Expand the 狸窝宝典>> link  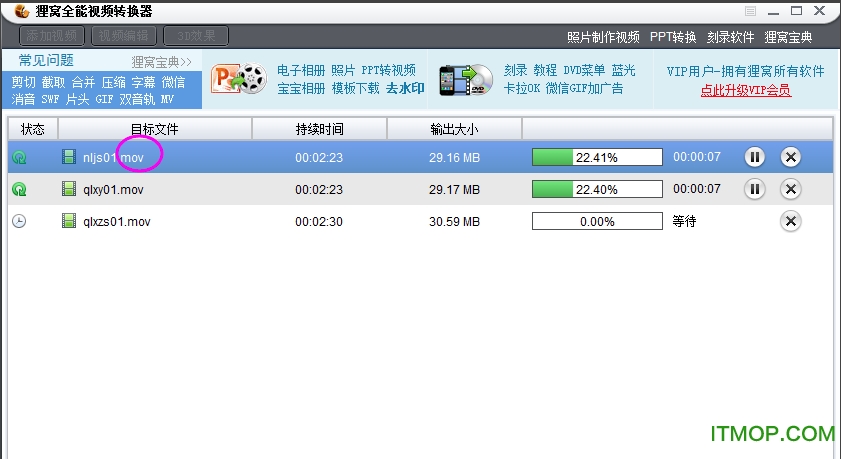pyautogui.click(x=161, y=62)
